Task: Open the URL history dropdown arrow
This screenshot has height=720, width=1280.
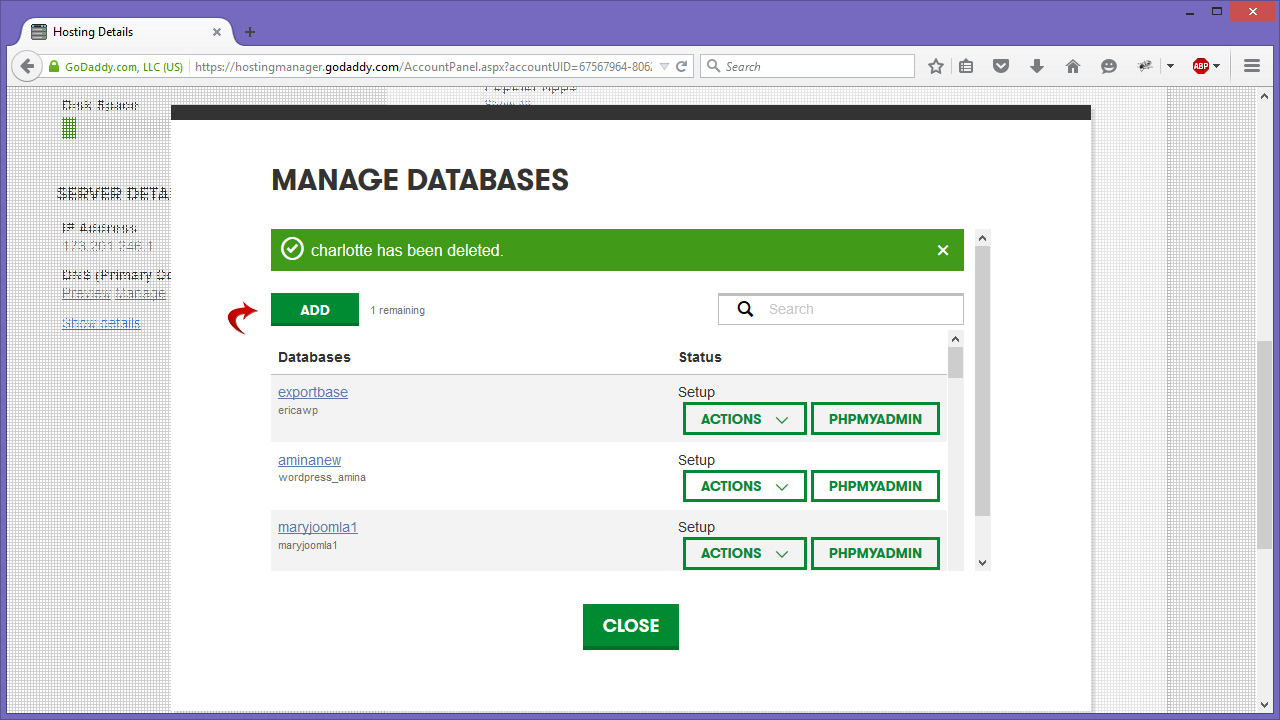Action: (665, 67)
